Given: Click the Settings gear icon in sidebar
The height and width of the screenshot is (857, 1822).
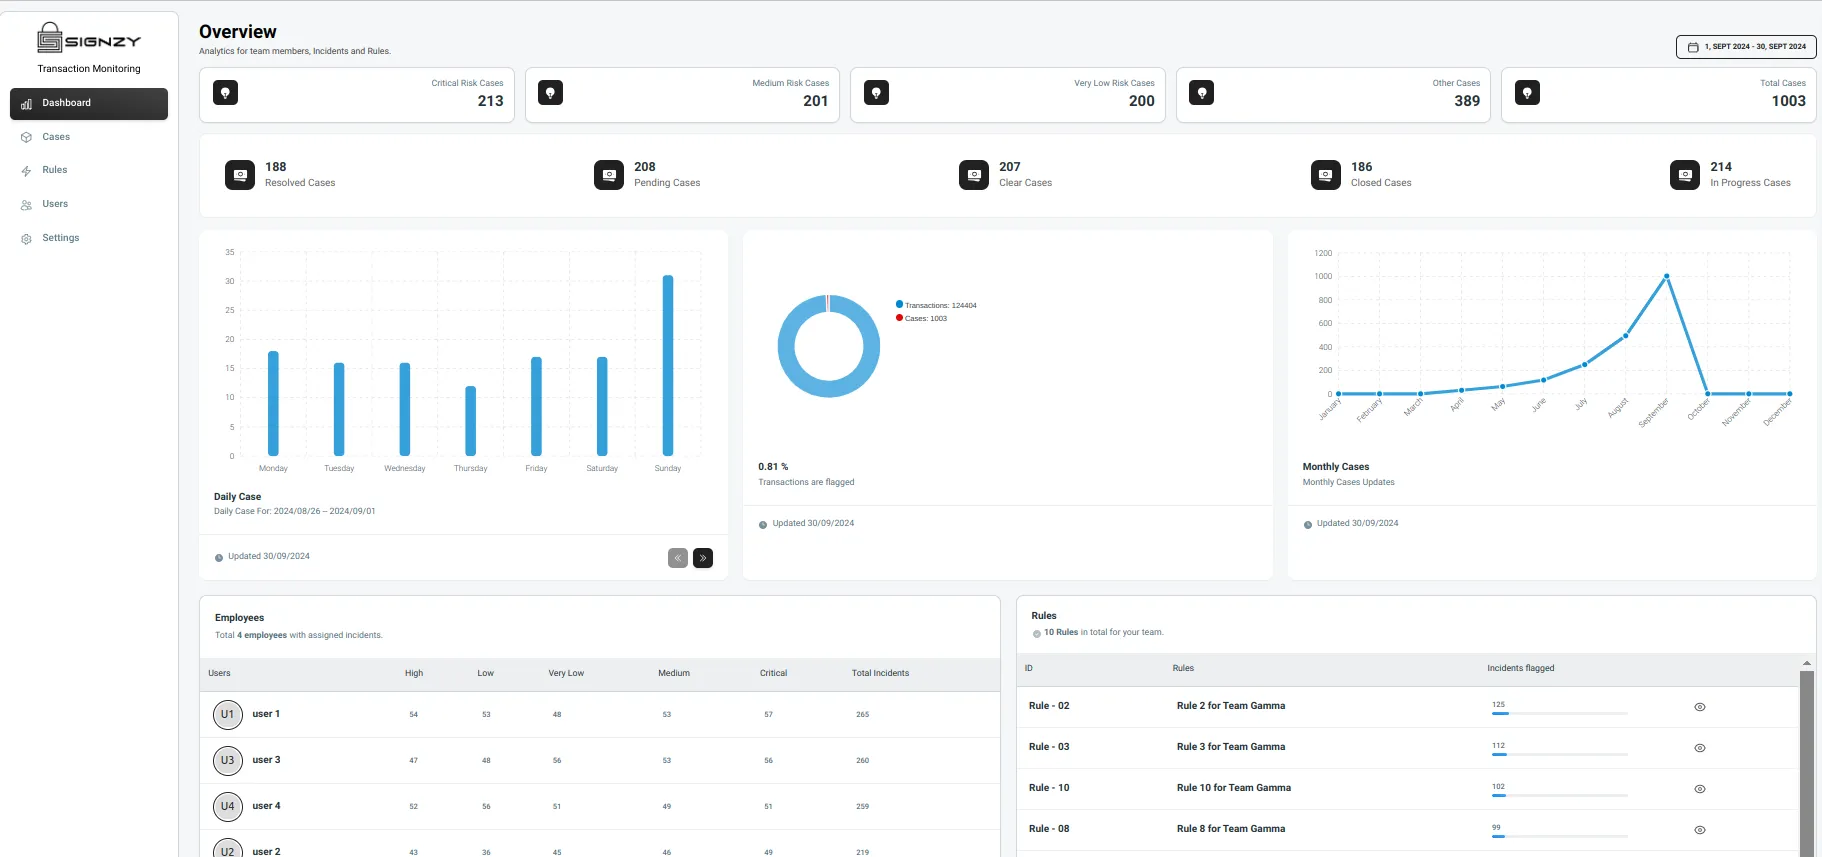Looking at the screenshot, I should (27, 239).
